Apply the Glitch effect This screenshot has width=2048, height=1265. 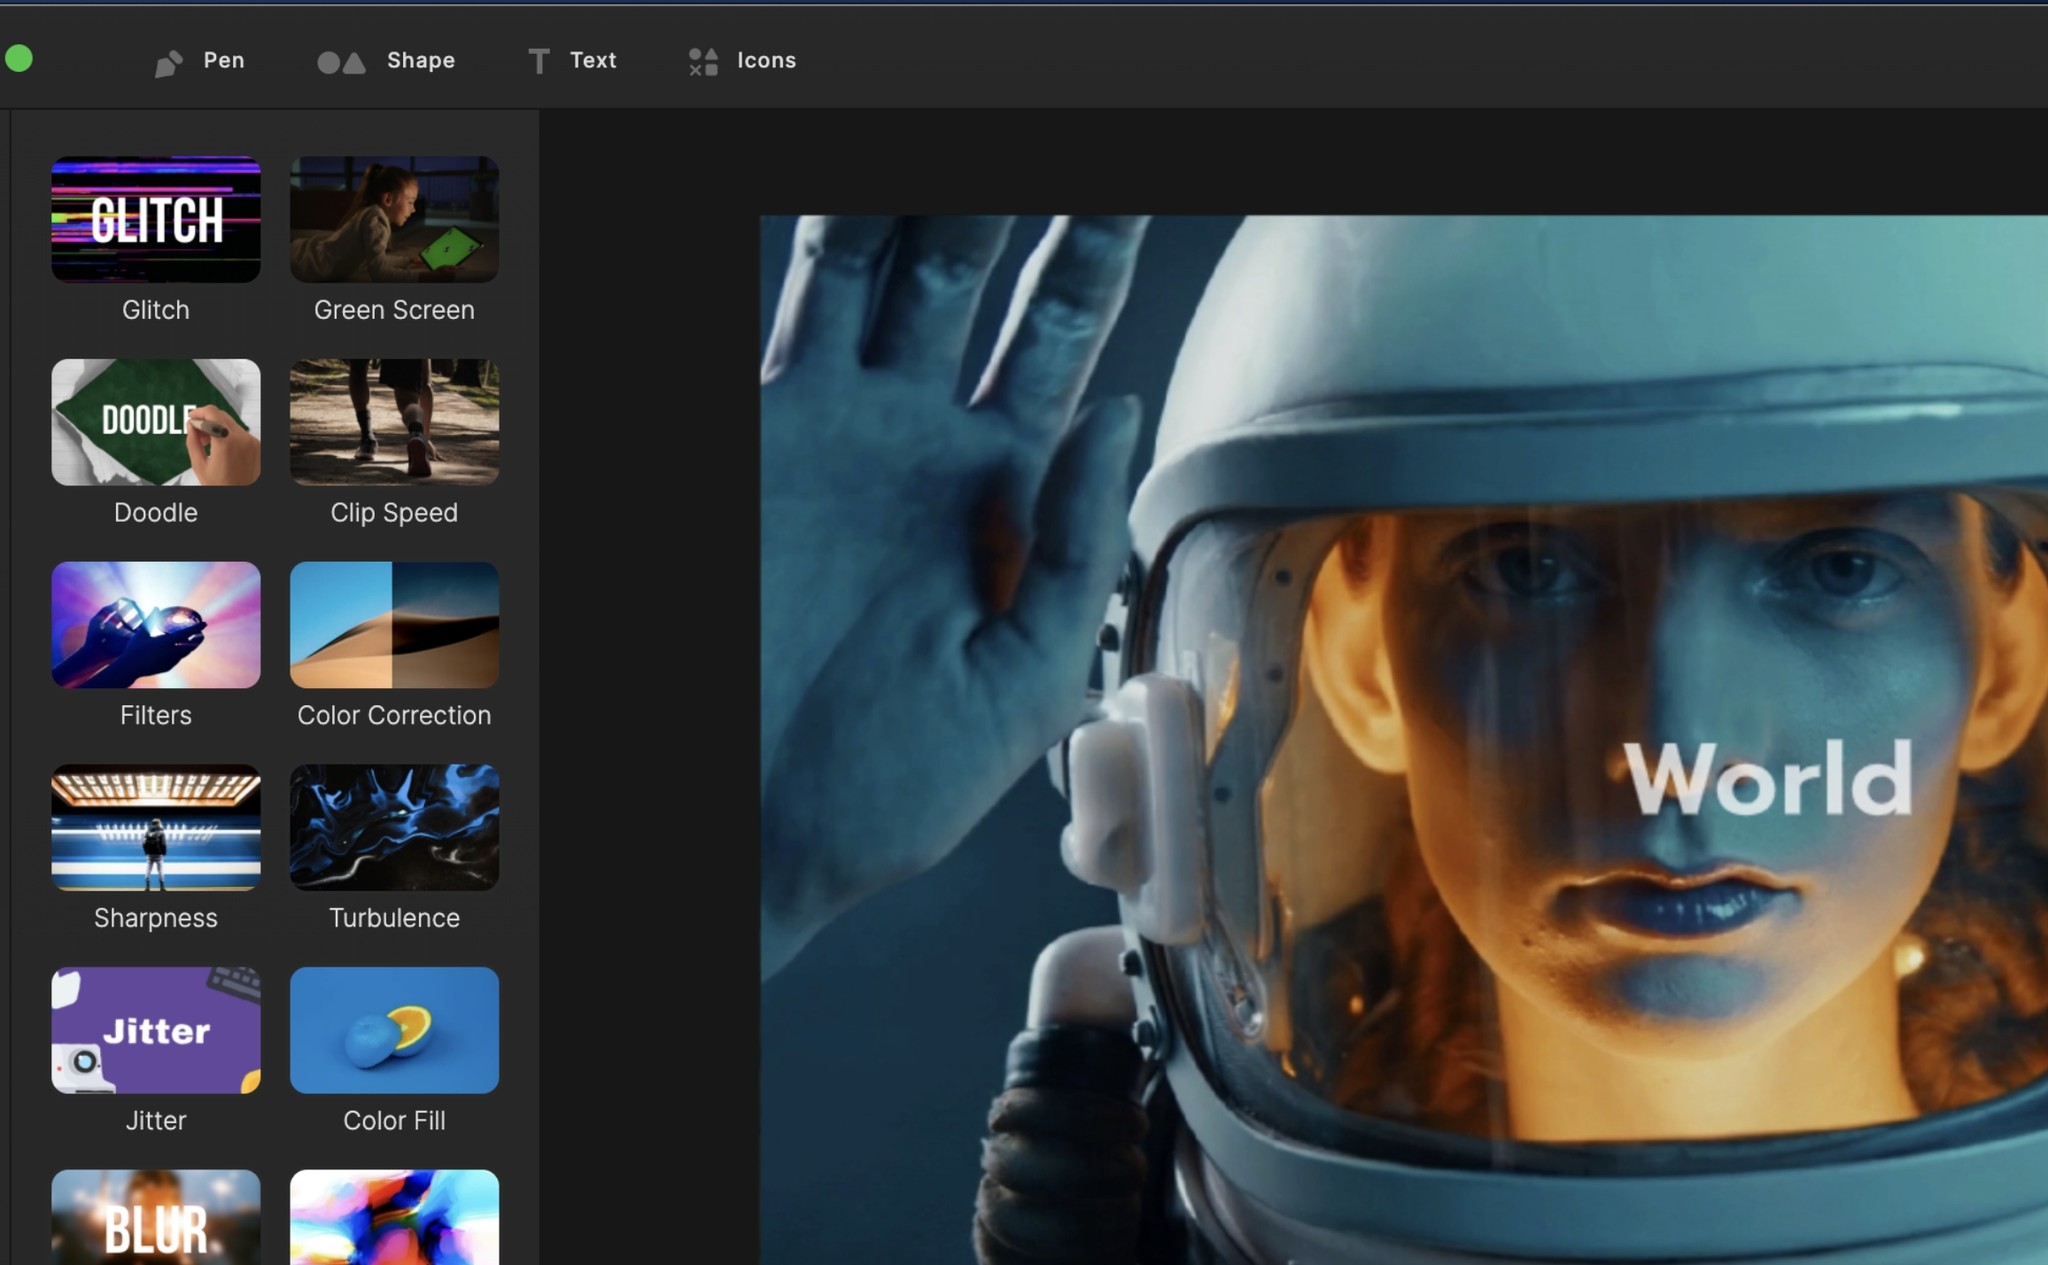(x=155, y=220)
